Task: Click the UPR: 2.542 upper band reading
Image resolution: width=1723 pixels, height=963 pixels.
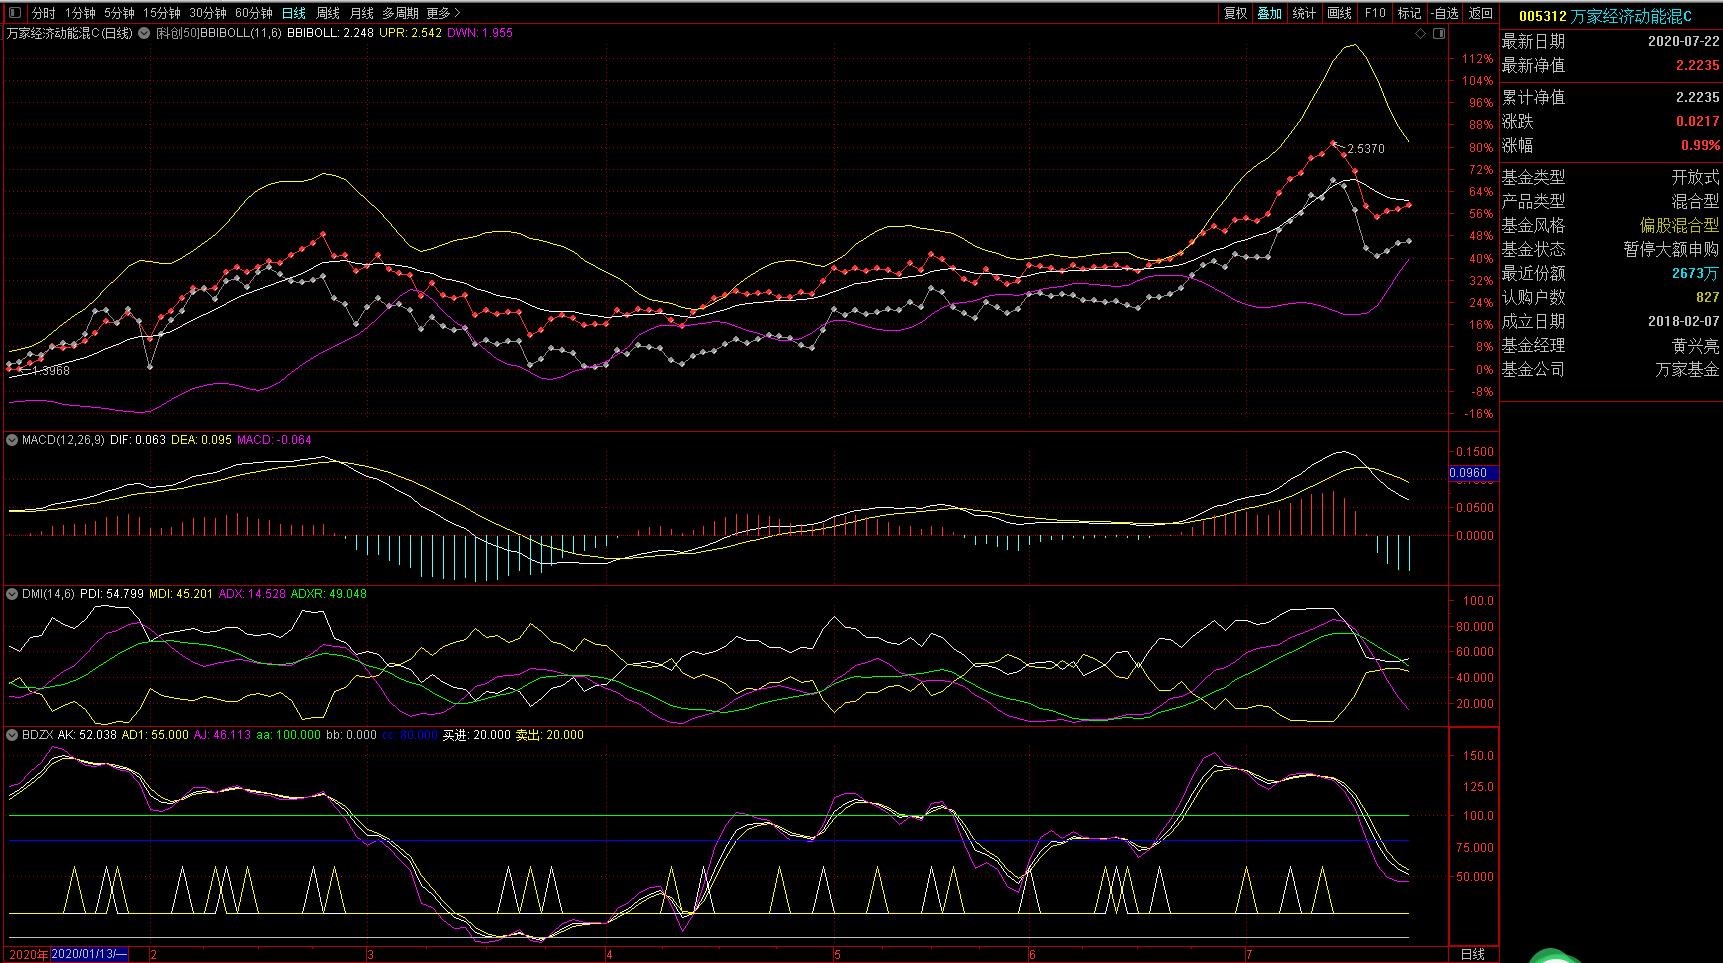Action: (410, 33)
